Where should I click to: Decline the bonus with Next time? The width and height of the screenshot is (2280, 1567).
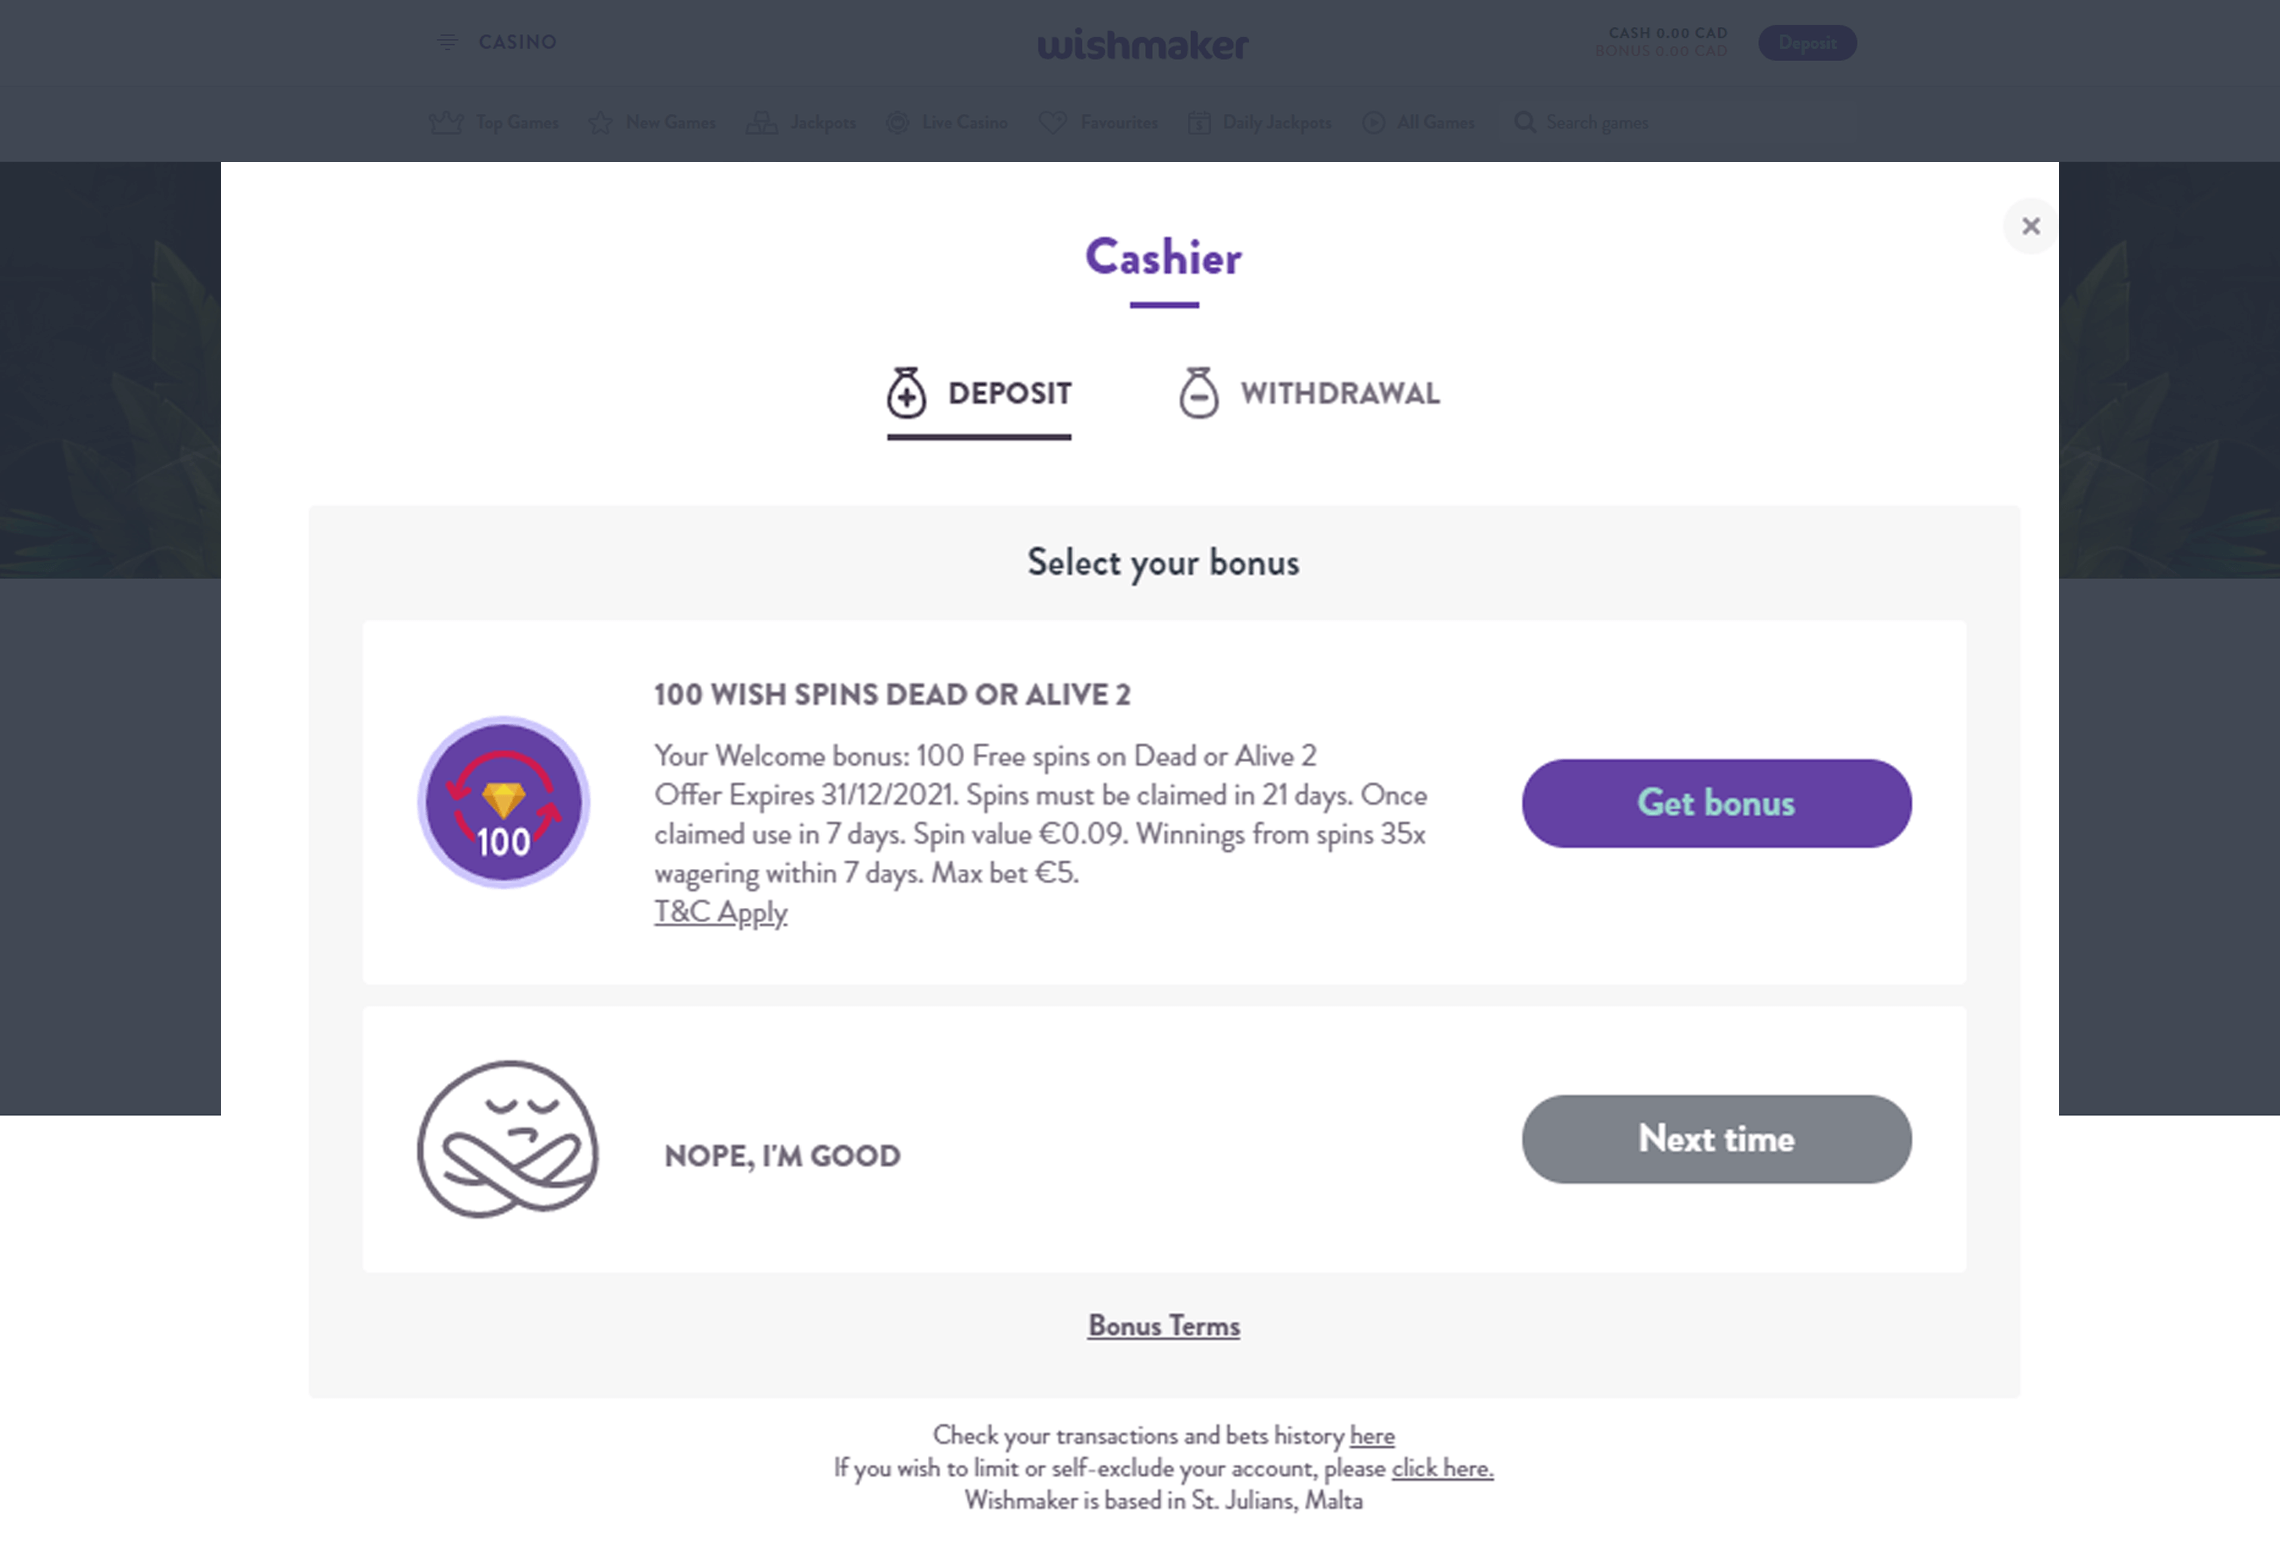click(1716, 1139)
